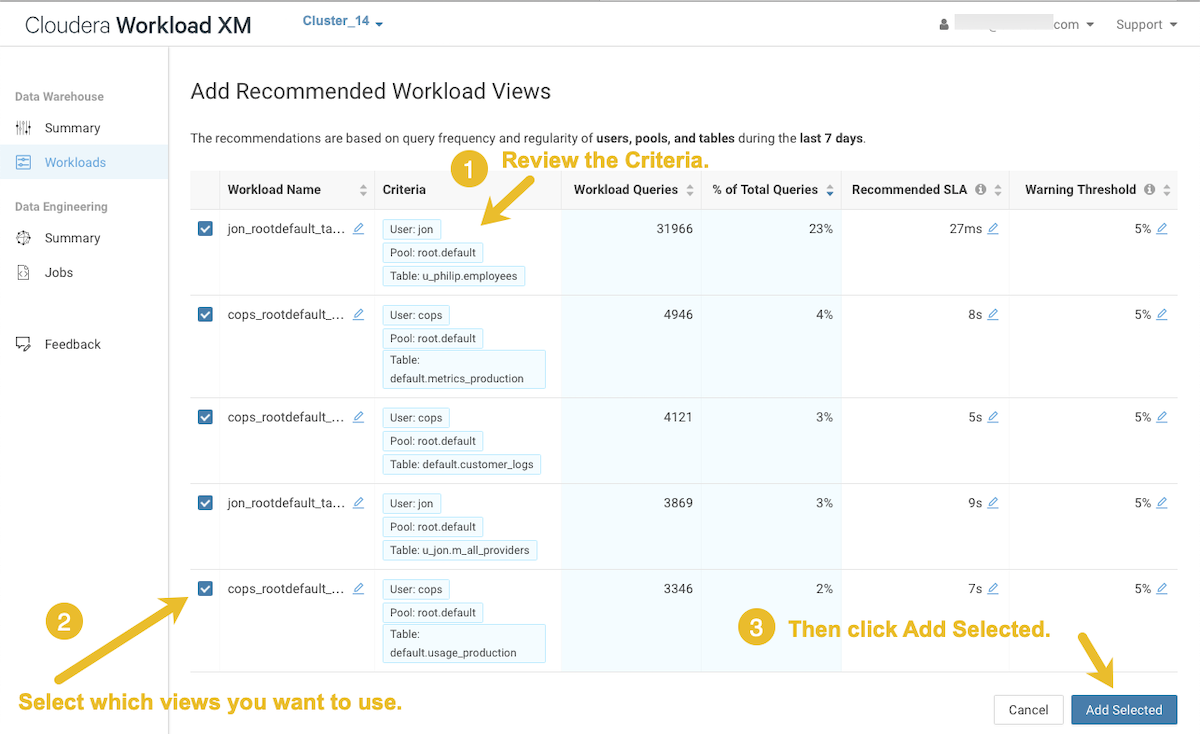
Task: Edit the first jon_rootdefault workload name
Action: pyautogui.click(x=358, y=229)
